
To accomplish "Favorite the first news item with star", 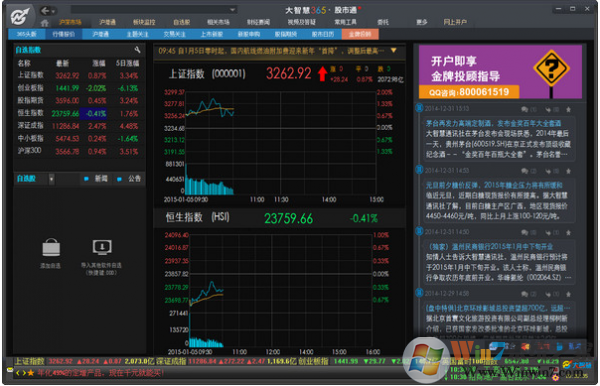I will coord(569,109).
